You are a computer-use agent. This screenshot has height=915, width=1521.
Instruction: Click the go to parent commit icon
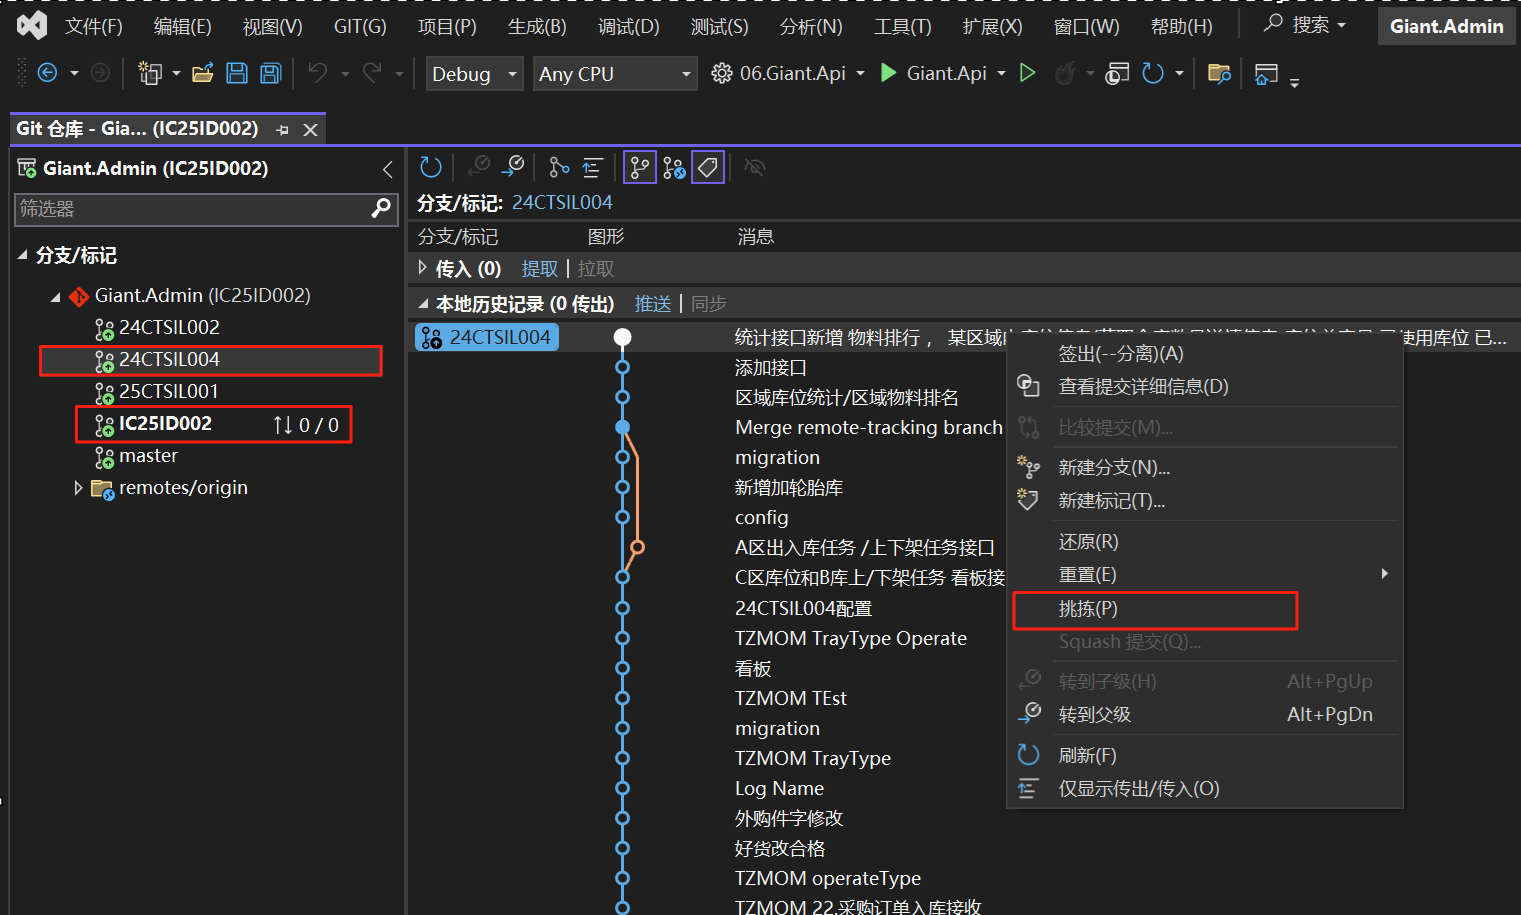pyautogui.click(x=513, y=167)
